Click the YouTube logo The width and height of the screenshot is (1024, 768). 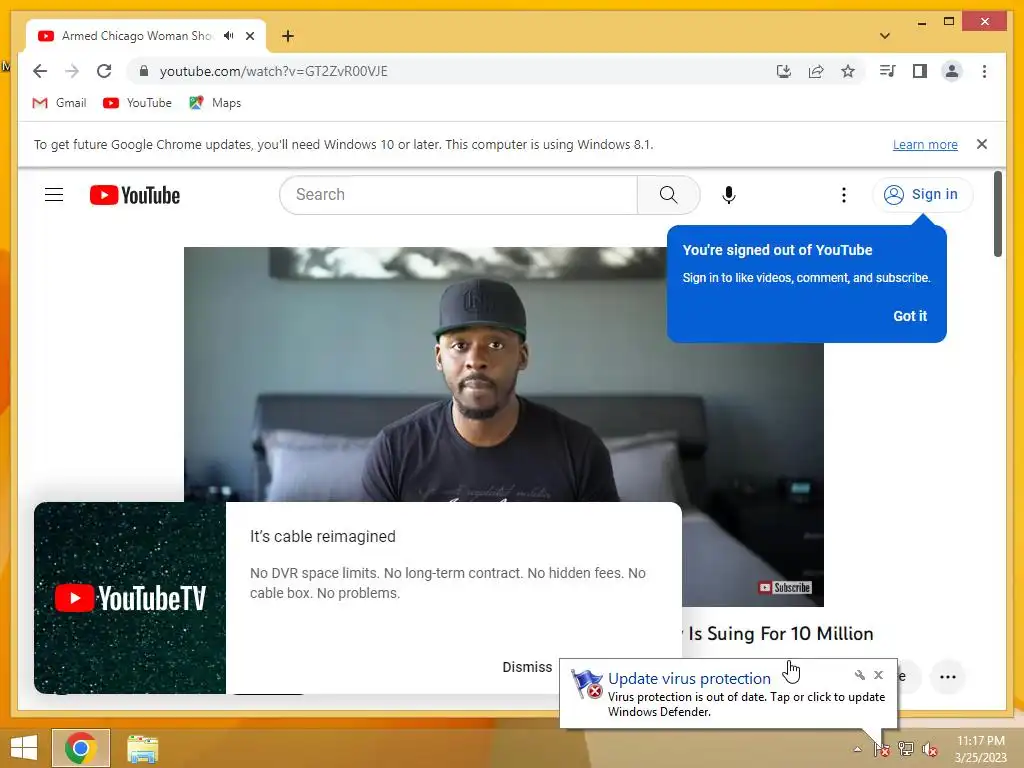[x=135, y=195]
